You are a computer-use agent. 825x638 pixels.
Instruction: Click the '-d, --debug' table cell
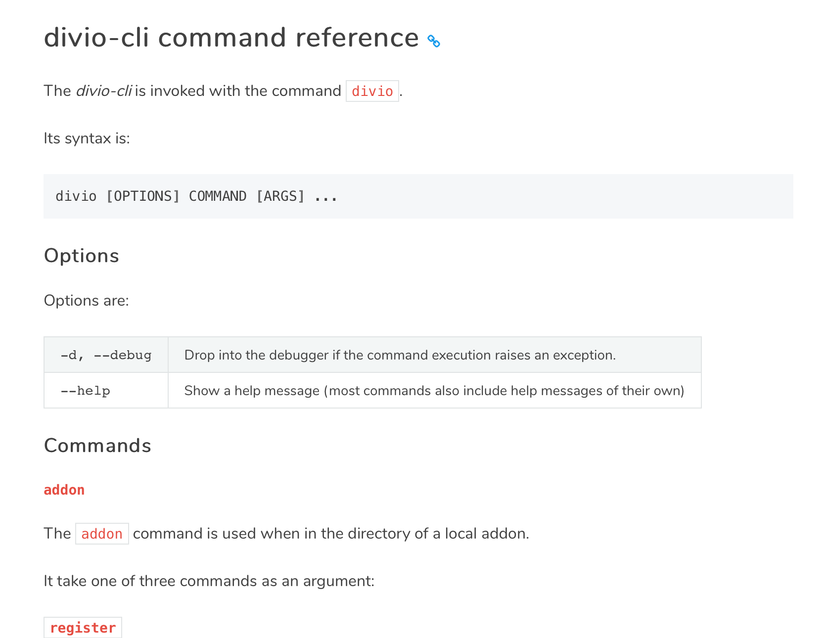[106, 355]
